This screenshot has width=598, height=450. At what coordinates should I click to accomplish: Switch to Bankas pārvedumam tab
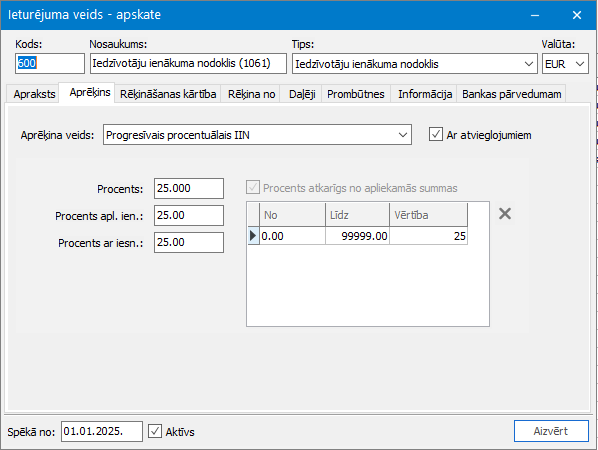pos(511,94)
